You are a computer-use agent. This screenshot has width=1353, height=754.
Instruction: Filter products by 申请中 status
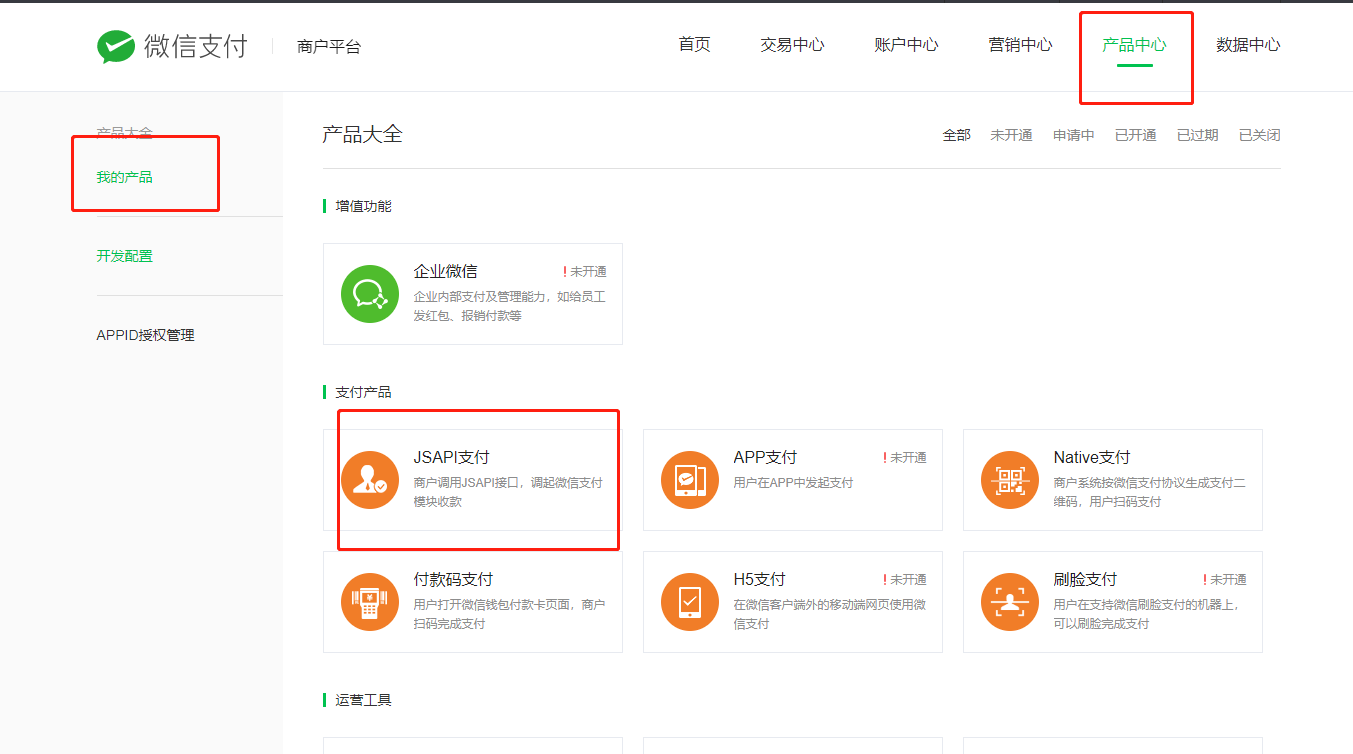tap(1073, 135)
